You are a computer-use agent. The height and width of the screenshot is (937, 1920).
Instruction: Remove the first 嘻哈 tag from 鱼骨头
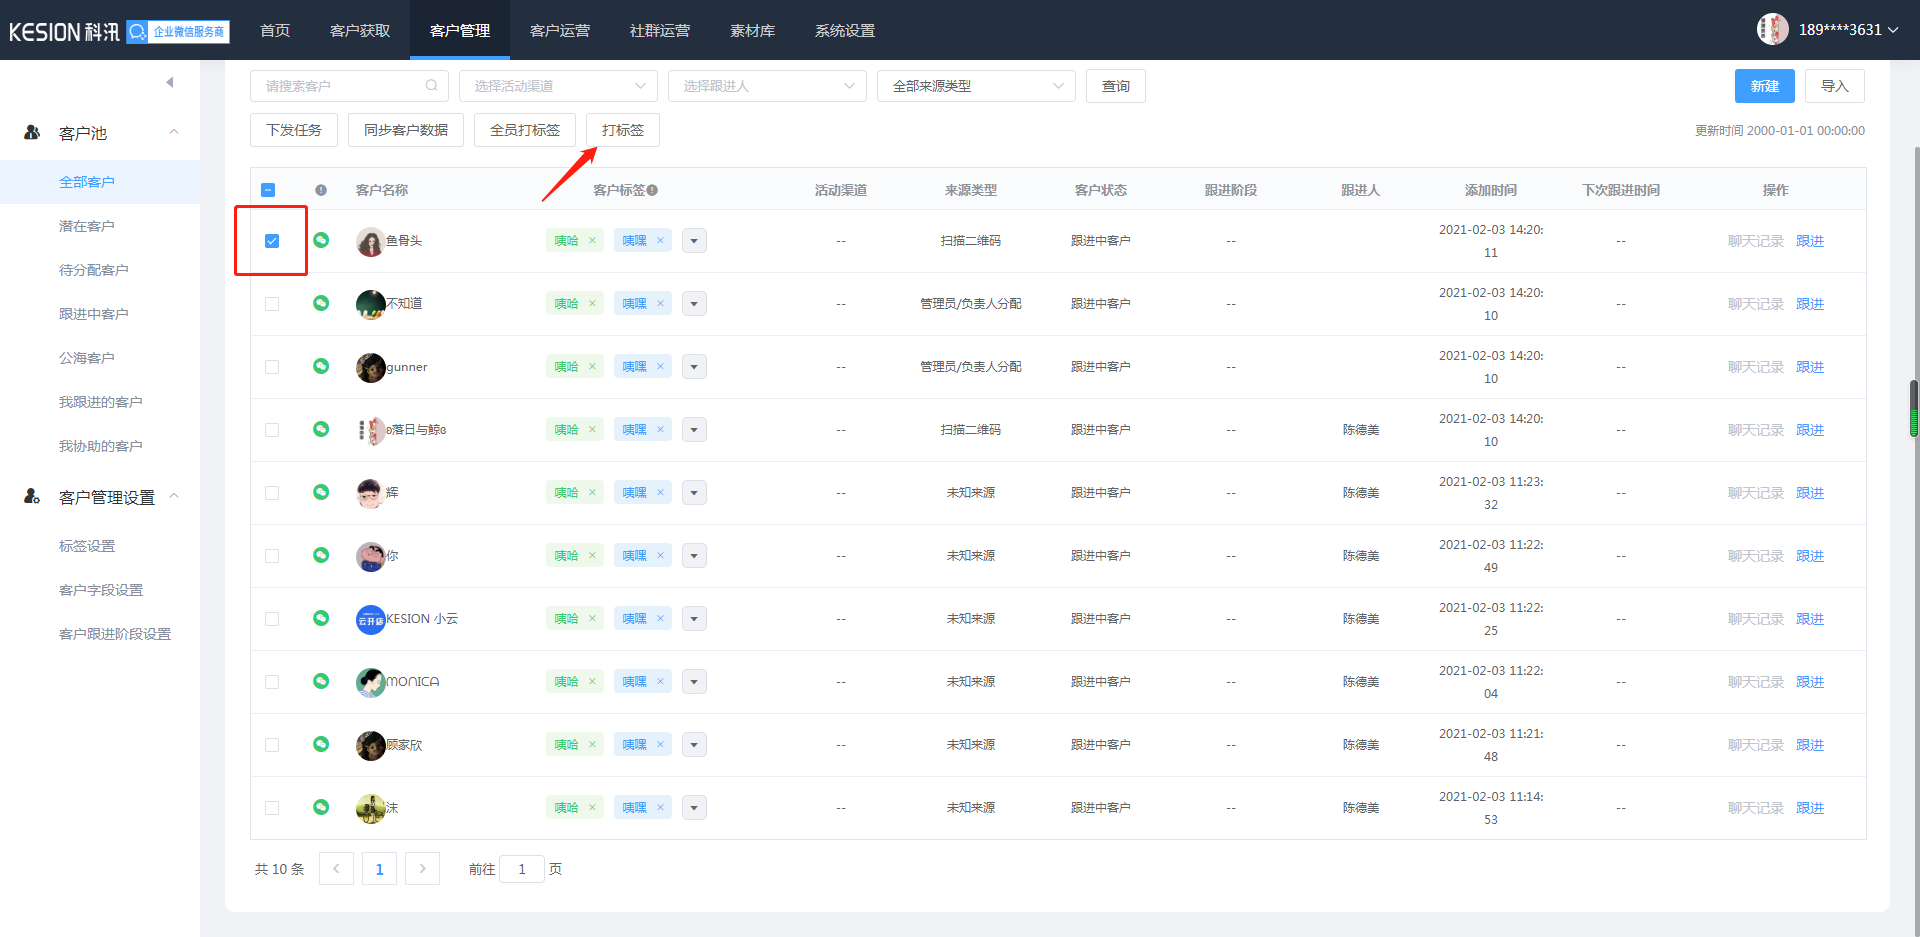click(x=592, y=241)
